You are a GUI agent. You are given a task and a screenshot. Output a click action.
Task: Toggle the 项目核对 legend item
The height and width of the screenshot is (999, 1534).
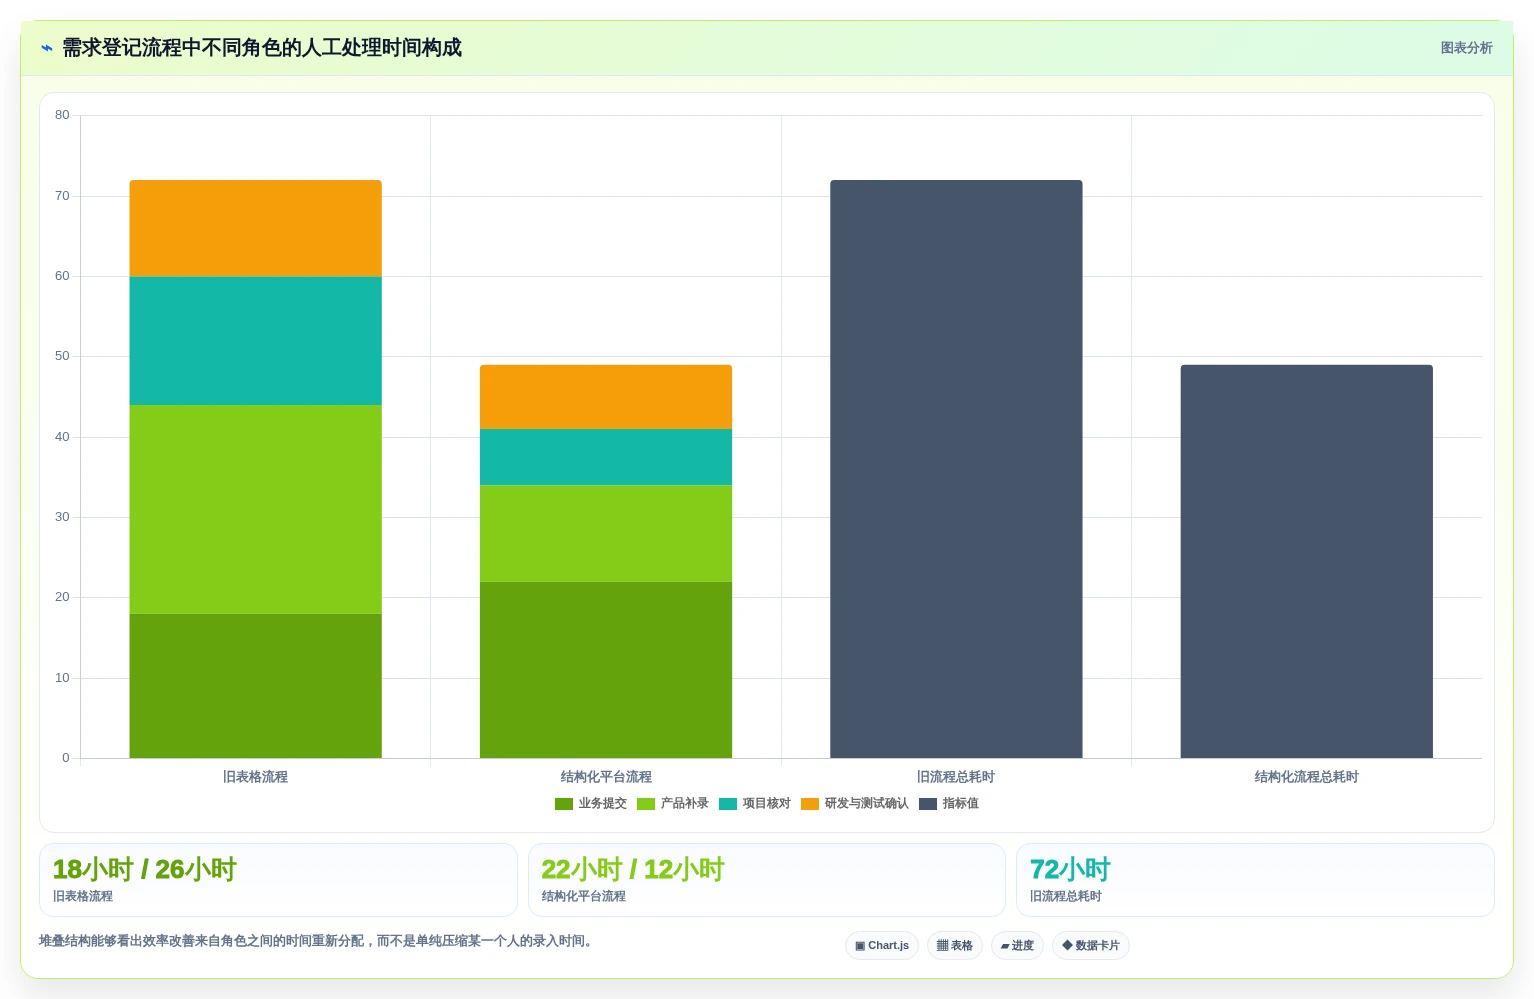pos(755,804)
